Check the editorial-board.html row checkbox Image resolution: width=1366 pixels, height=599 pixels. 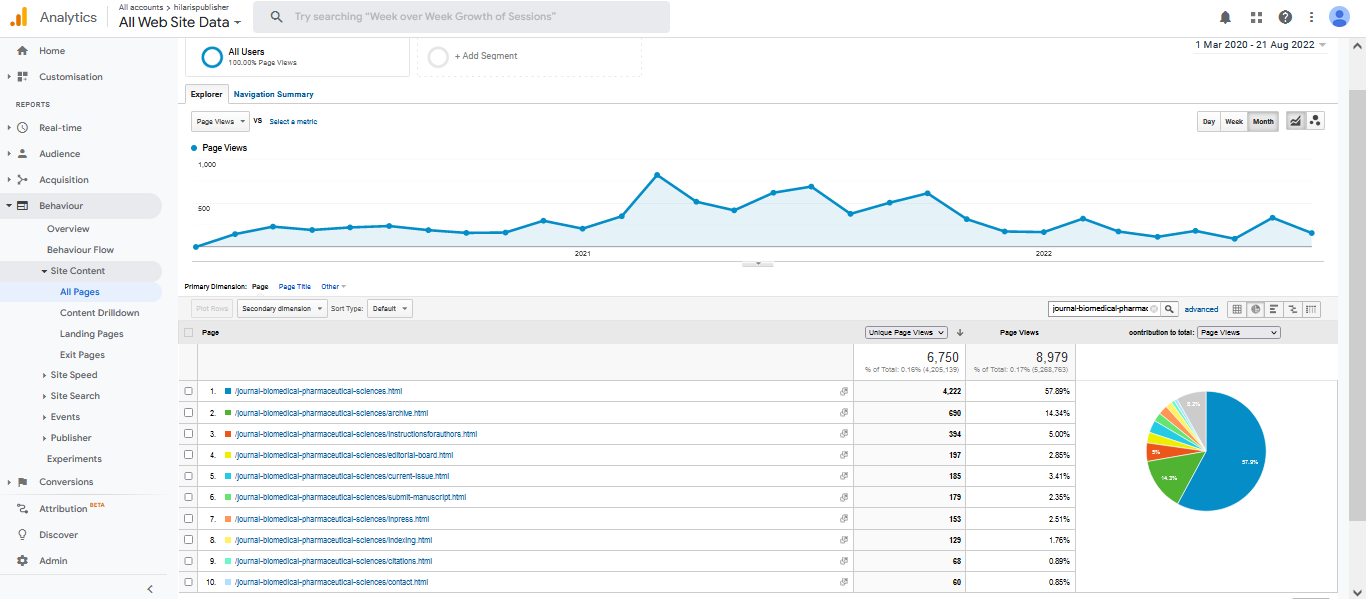189,455
